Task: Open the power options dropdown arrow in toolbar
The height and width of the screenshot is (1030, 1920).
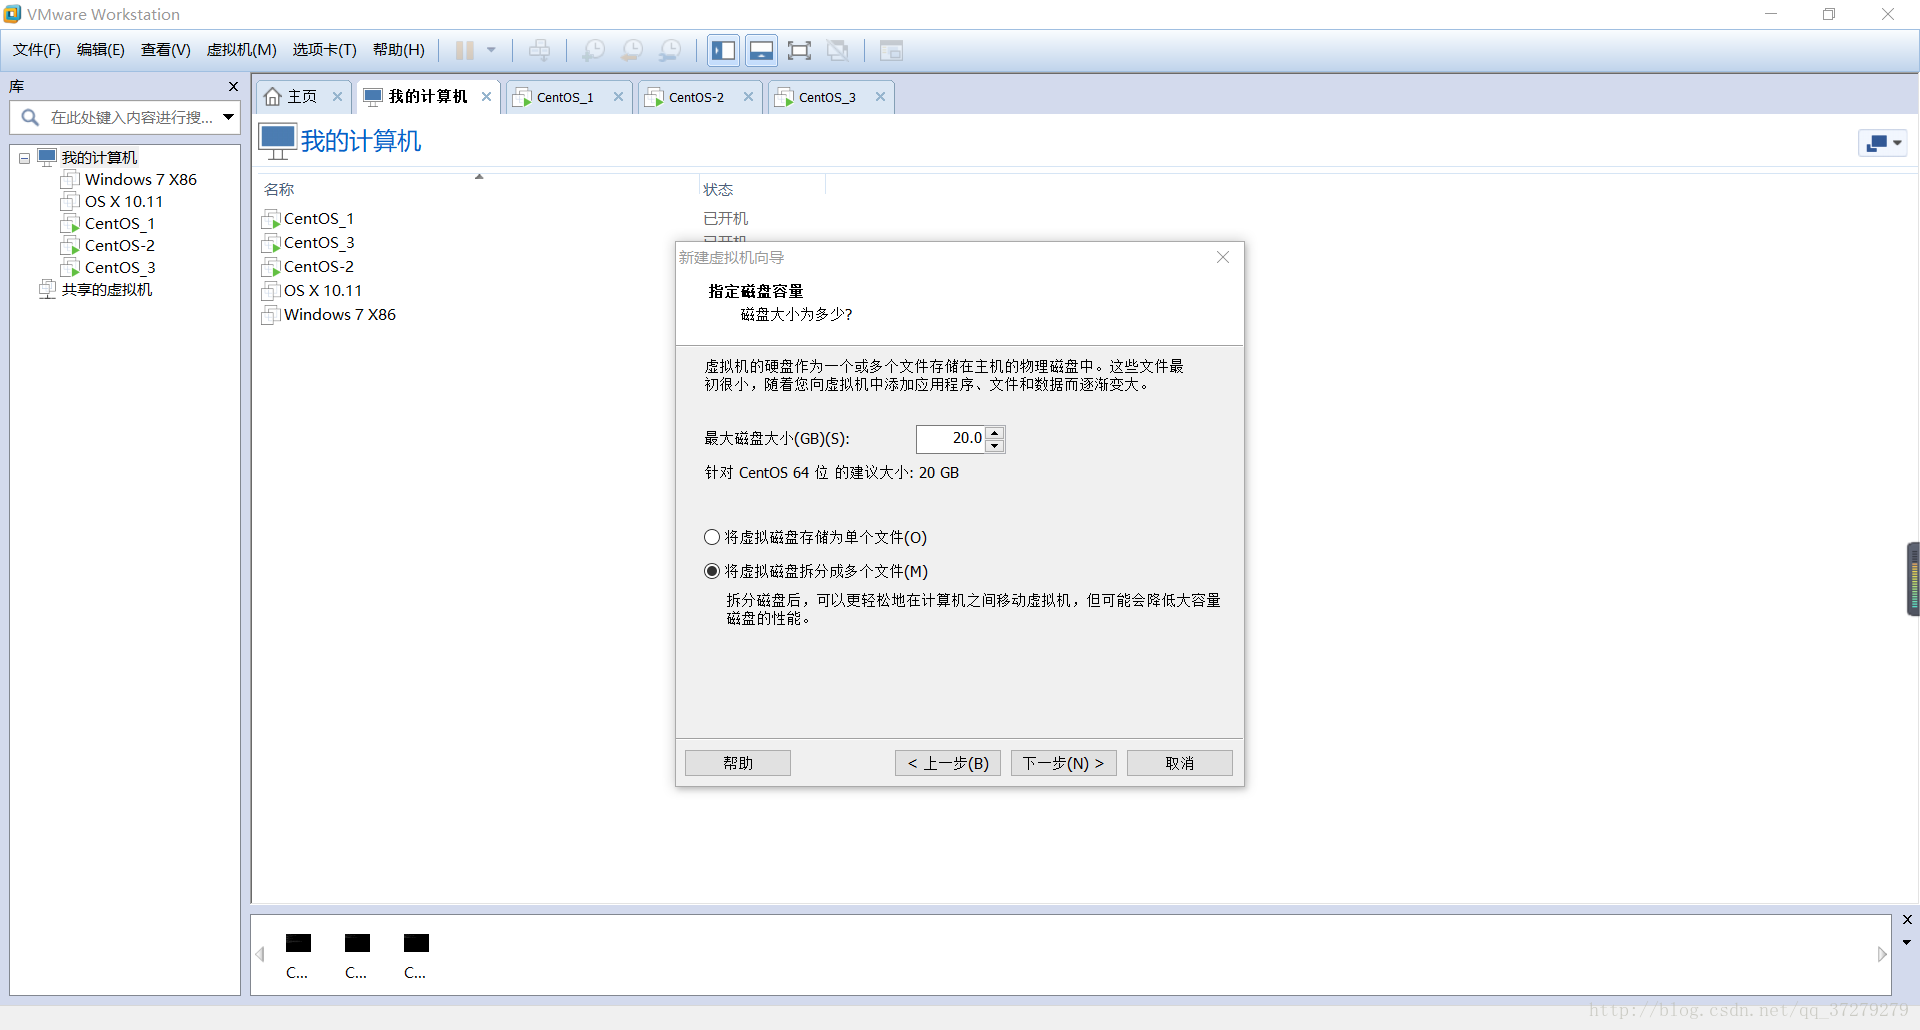Action: (491, 50)
